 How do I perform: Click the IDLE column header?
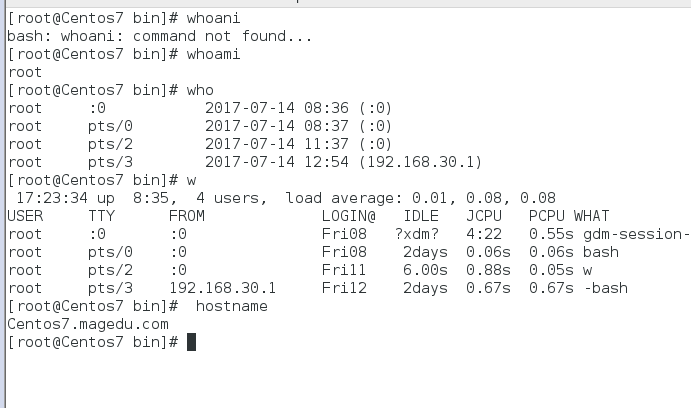421,216
